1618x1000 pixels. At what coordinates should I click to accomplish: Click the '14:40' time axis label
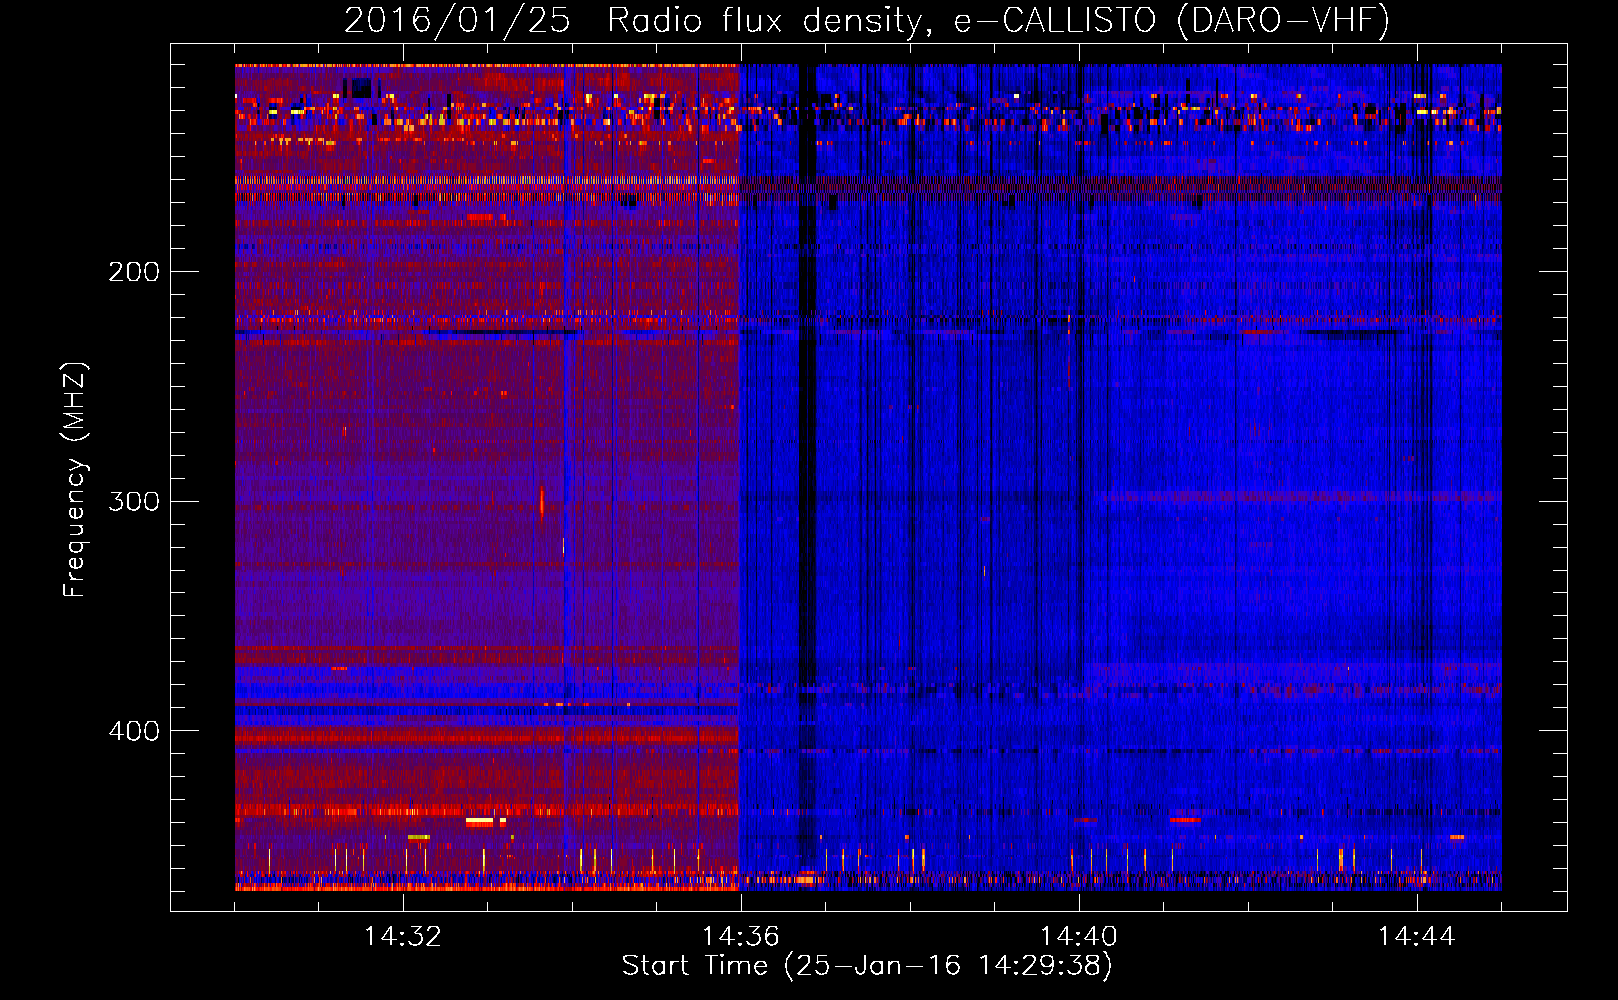1079,937
